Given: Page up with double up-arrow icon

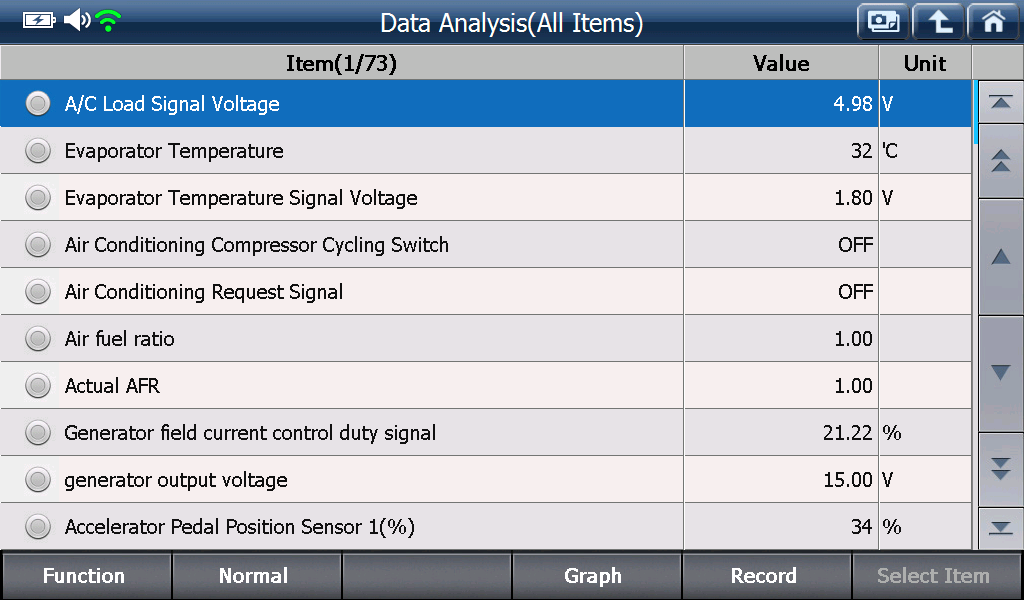Looking at the screenshot, I should coord(1000,161).
